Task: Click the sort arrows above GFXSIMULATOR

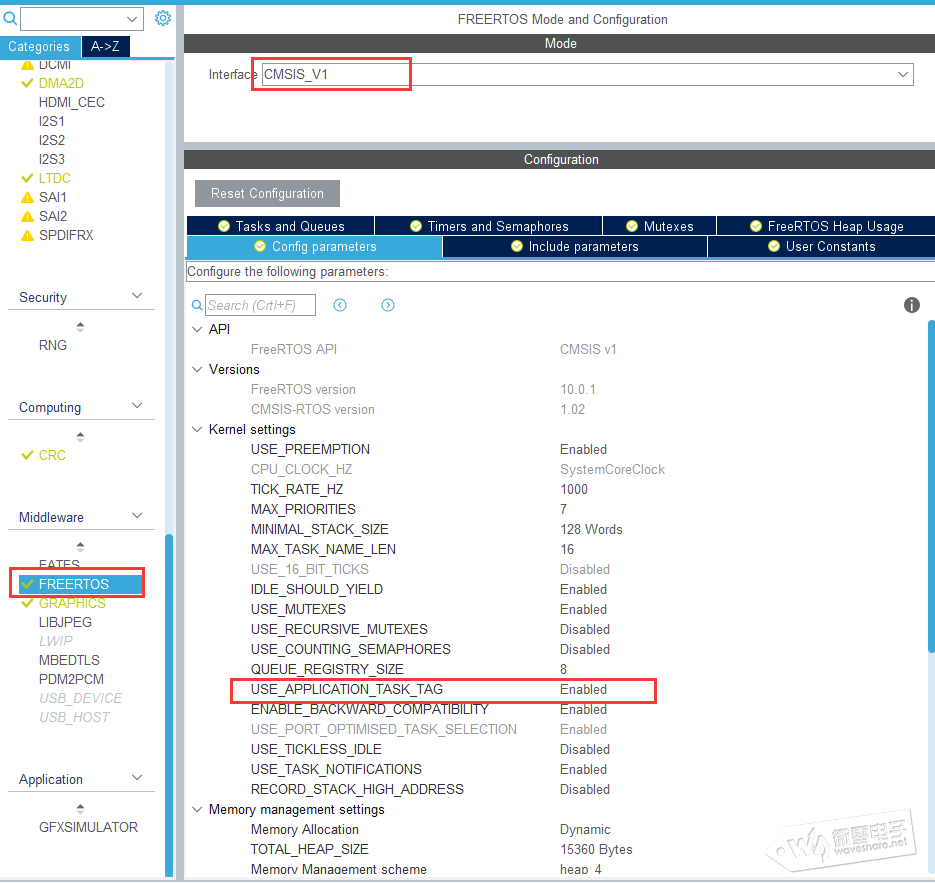Action: click(80, 809)
